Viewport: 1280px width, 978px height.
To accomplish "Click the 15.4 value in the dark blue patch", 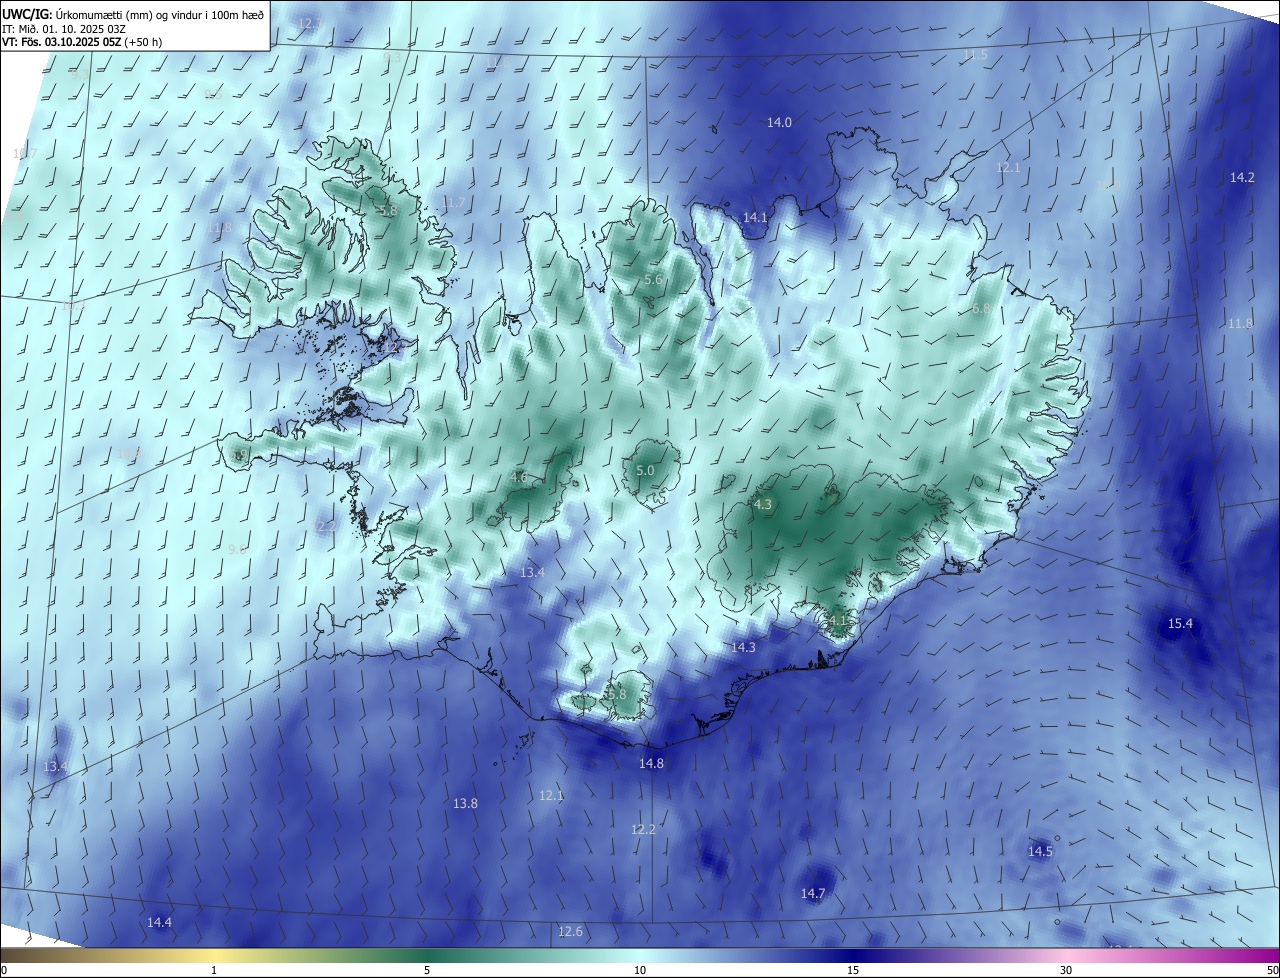I will (x=1180, y=623).
